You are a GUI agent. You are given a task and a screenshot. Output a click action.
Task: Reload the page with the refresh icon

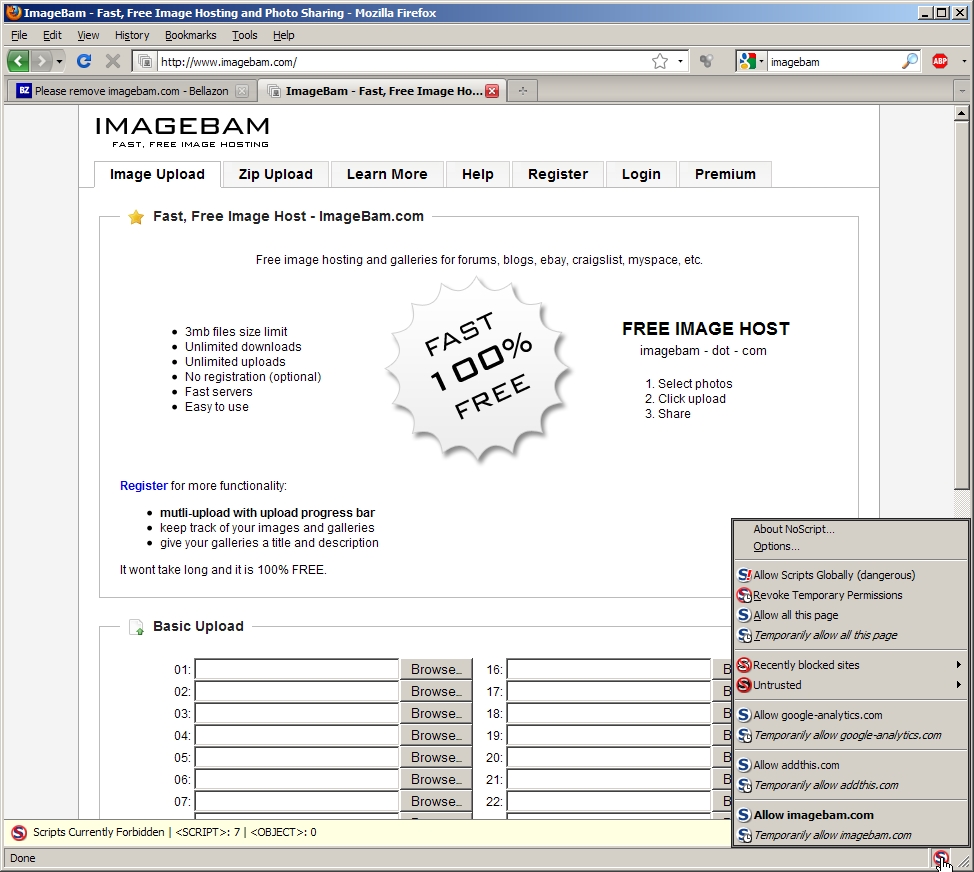pos(84,61)
